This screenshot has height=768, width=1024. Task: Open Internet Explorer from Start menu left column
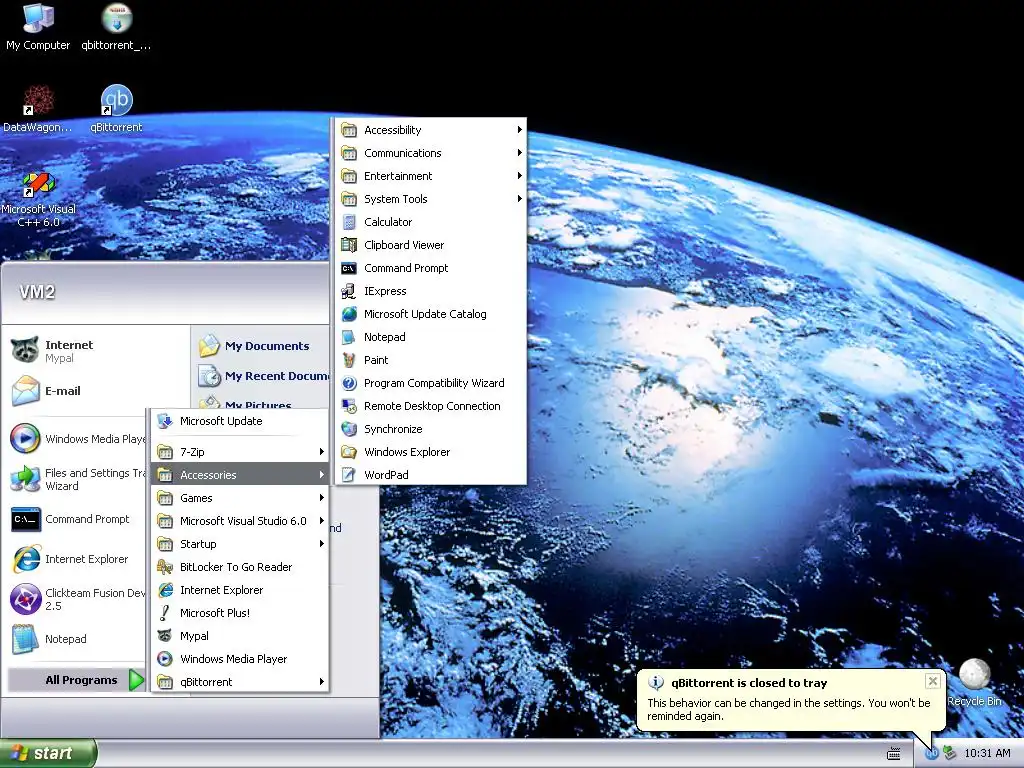pyautogui.click(x=77, y=559)
